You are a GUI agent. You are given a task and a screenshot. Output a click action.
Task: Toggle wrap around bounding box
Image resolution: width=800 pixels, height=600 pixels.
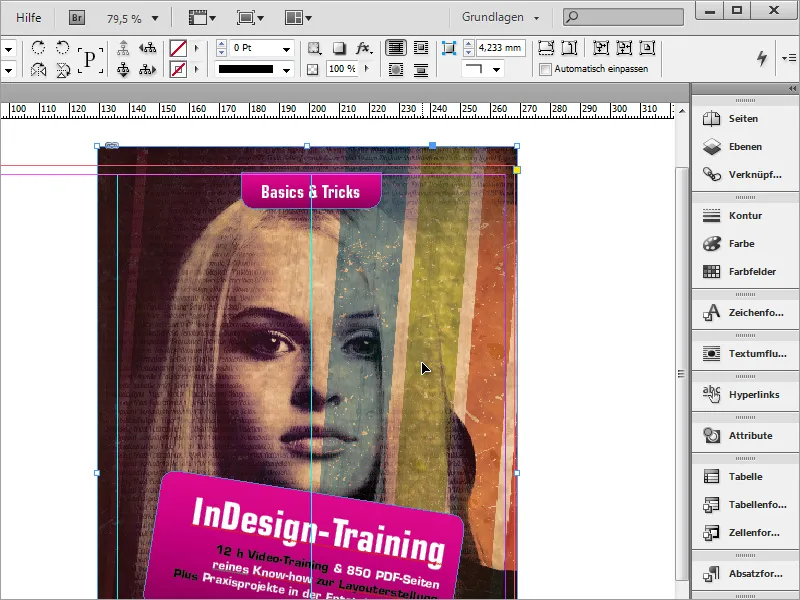pos(421,48)
